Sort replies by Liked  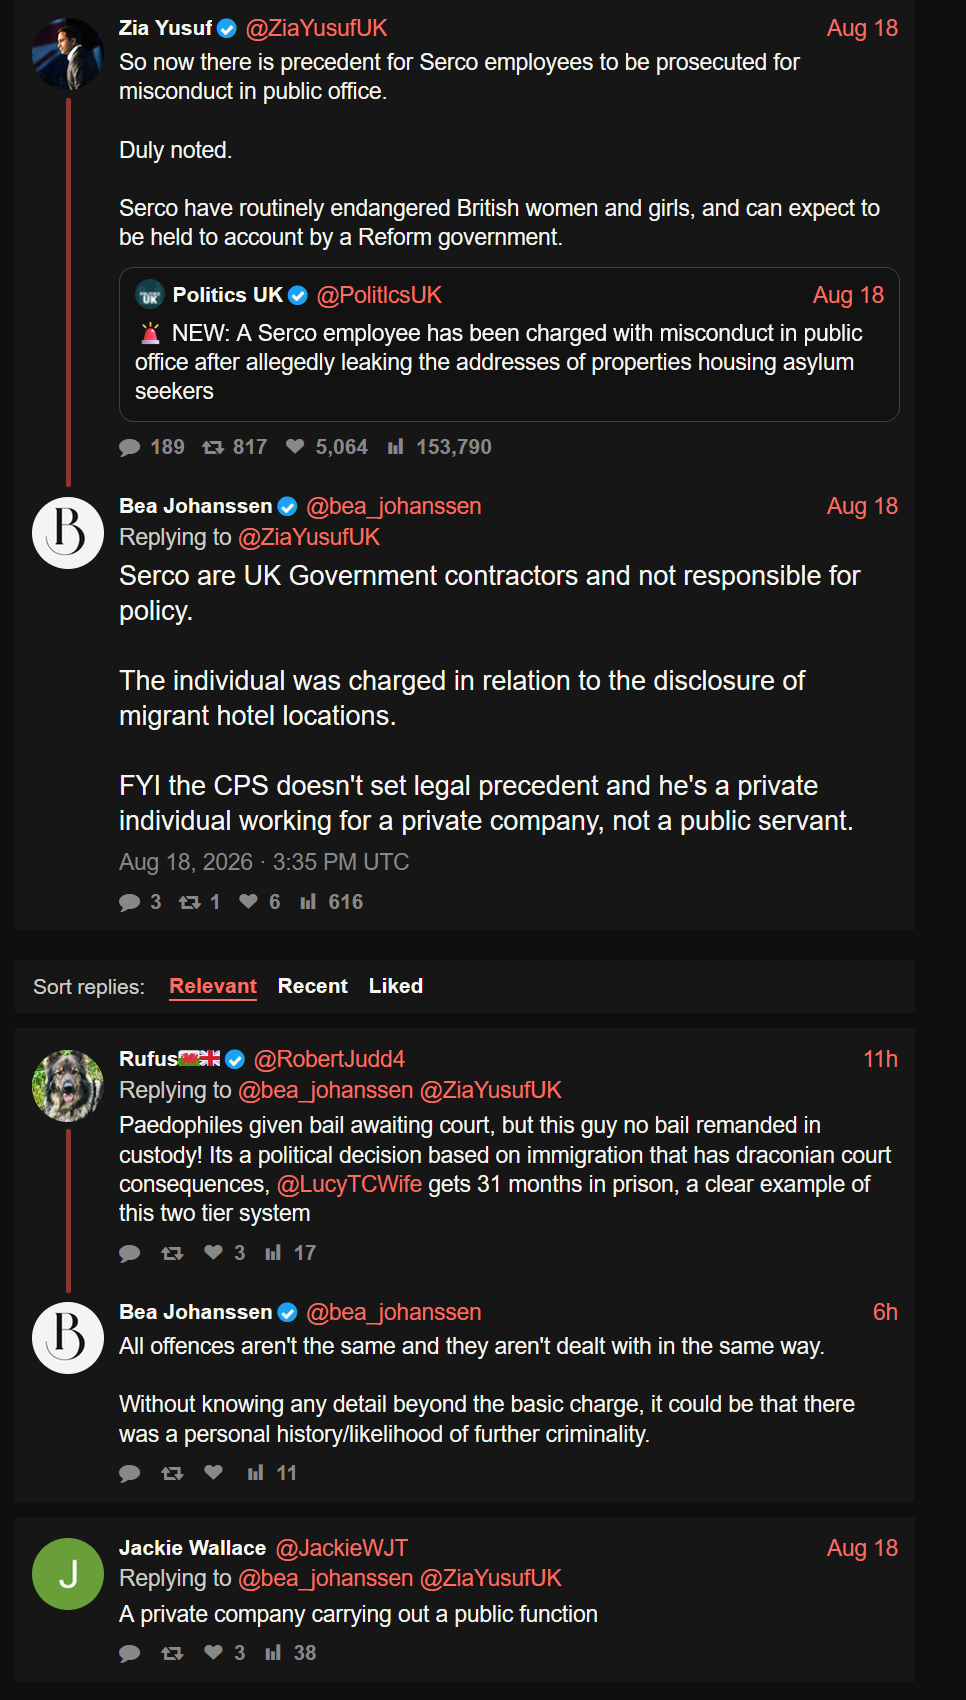(x=396, y=986)
